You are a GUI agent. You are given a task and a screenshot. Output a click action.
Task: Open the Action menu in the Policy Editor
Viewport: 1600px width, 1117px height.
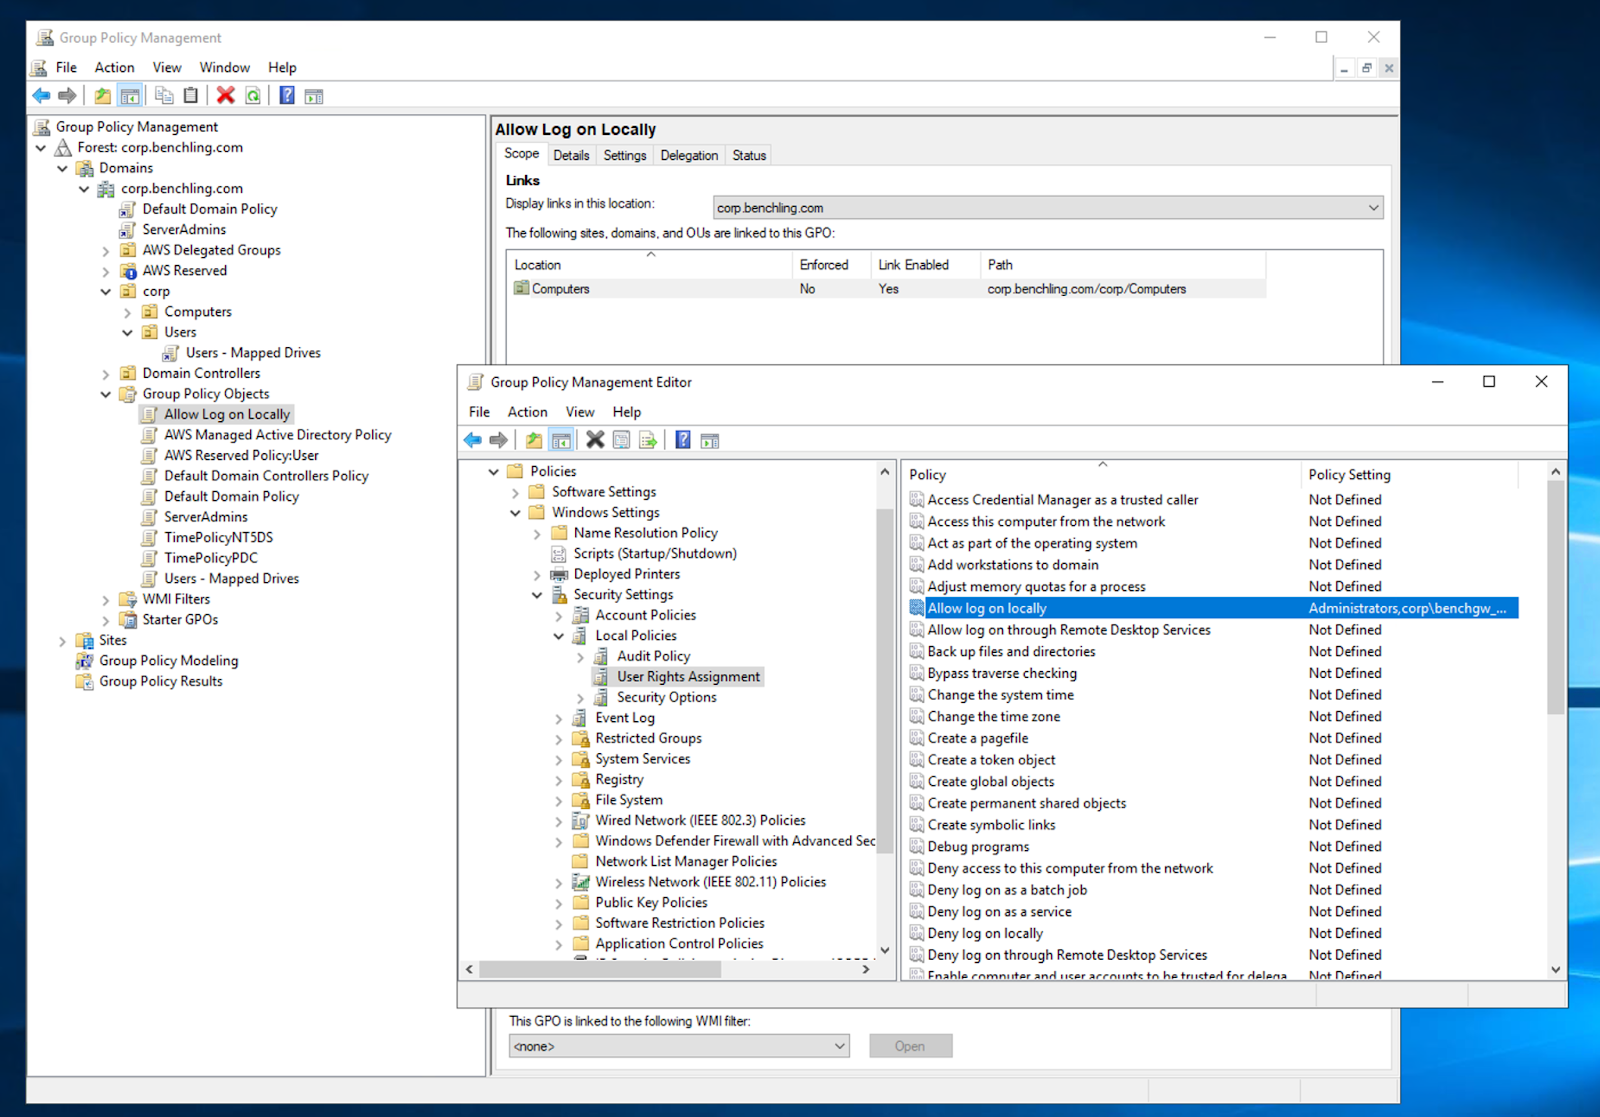[526, 412]
